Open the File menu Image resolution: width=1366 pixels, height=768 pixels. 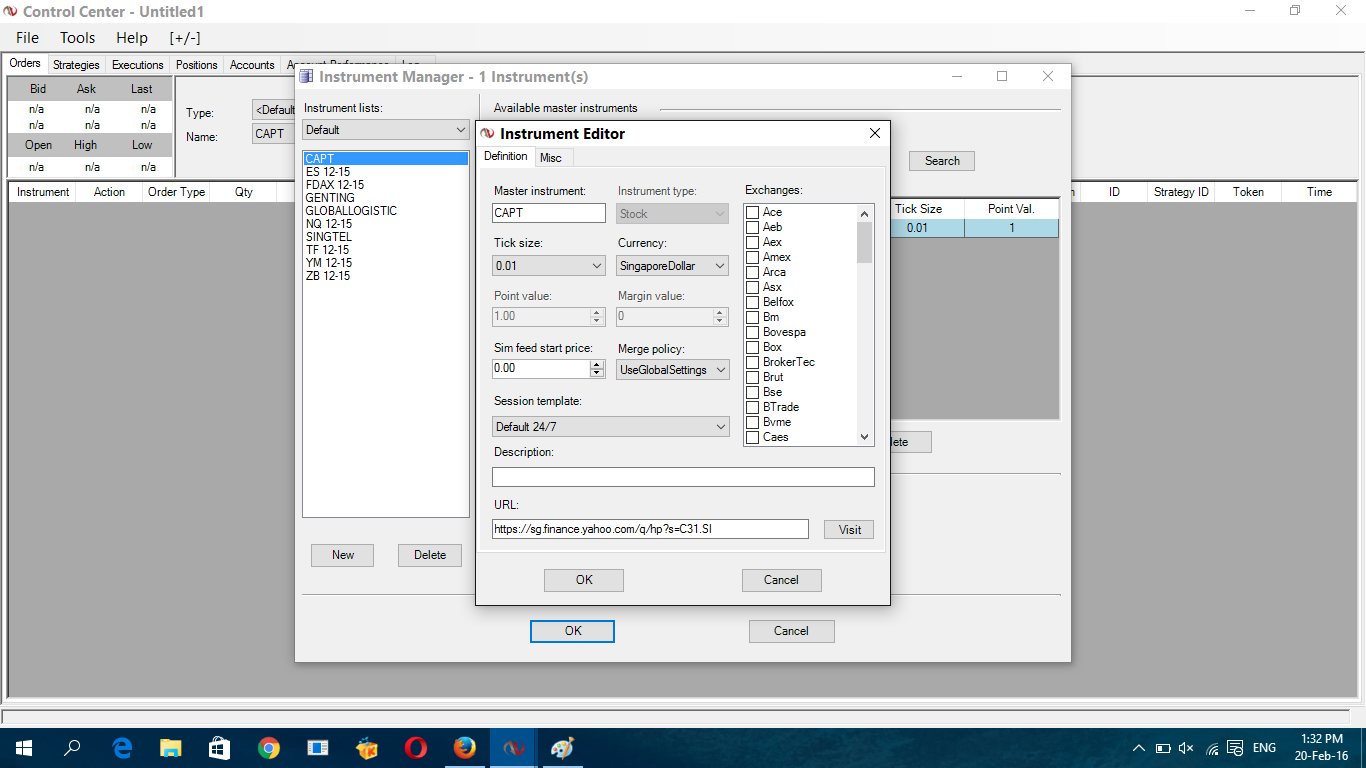point(28,38)
